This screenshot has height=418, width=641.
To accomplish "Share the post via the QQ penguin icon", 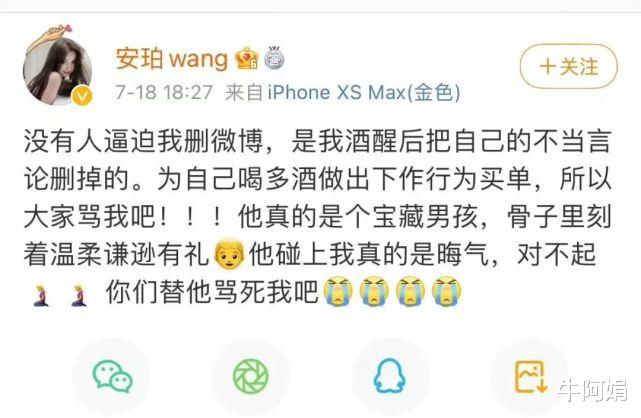I will click(389, 376).
